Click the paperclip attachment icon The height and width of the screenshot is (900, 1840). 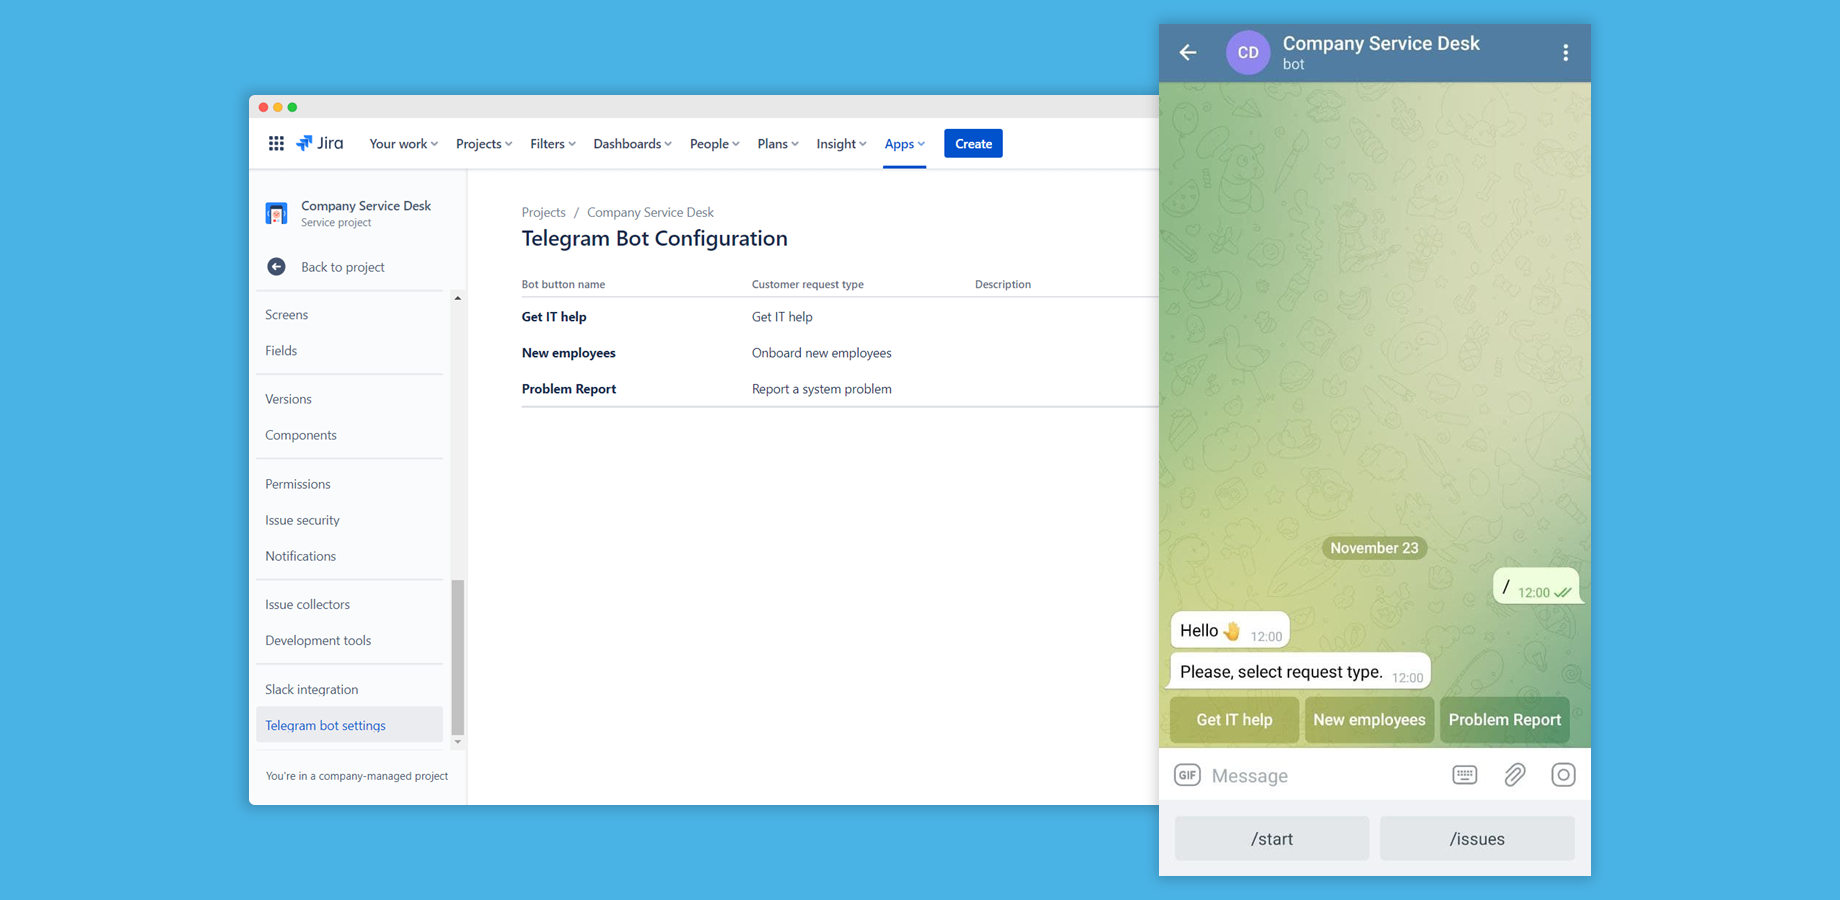click(1515, 775)
